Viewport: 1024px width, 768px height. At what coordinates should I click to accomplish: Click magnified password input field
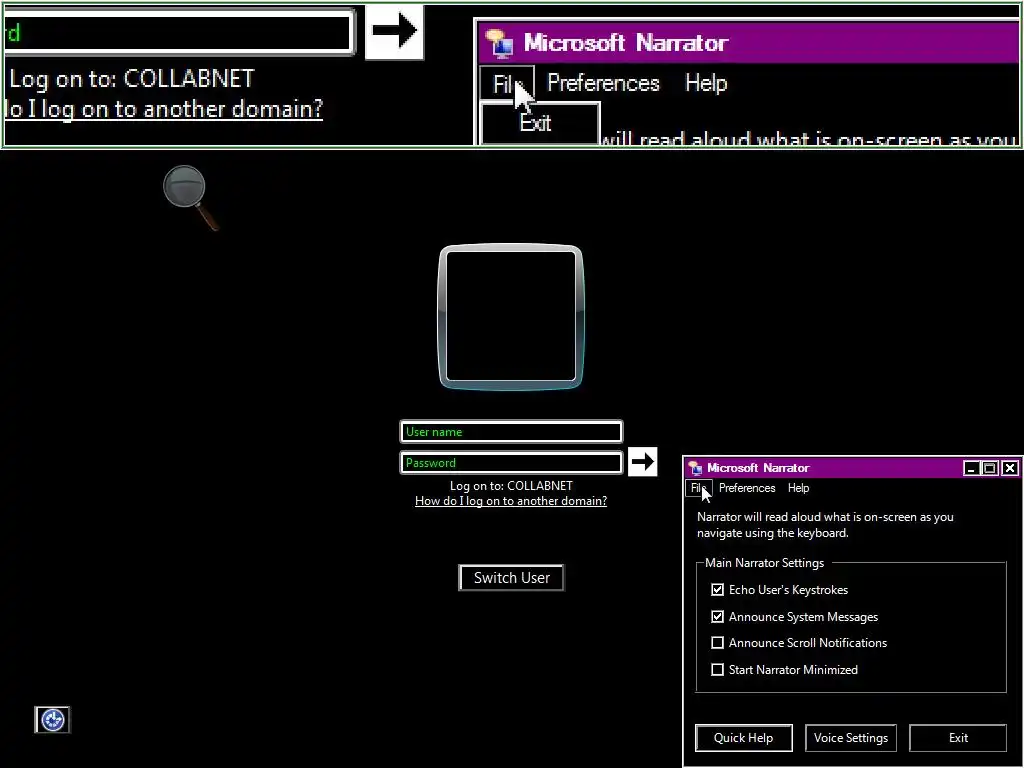(x=178, y=31)
